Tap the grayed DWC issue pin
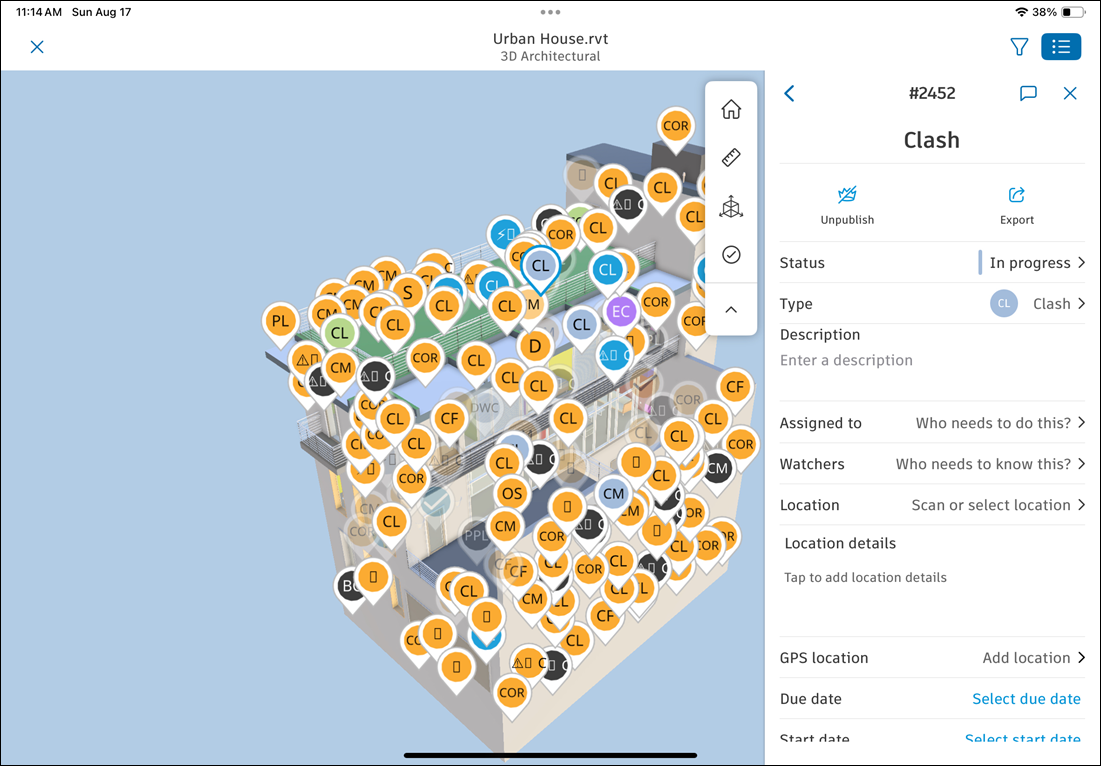The image size is (1101, 766). tap(484, 408)
